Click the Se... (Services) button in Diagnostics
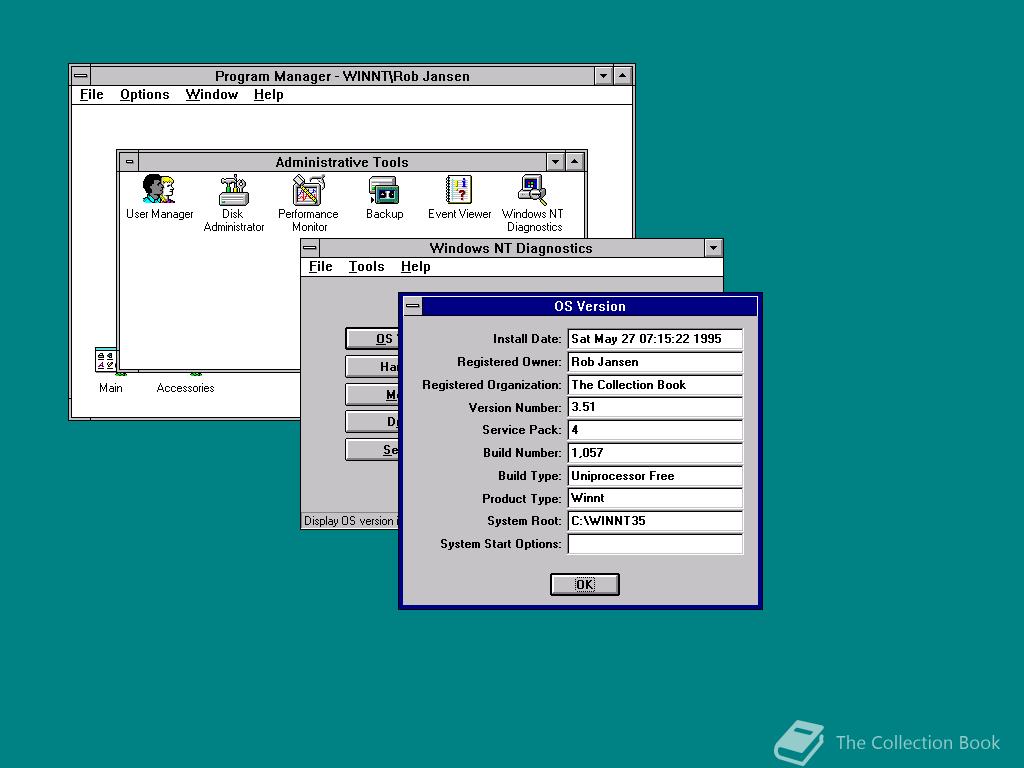The width and height of the screenshot is (1024, 768). pos(372,450)
